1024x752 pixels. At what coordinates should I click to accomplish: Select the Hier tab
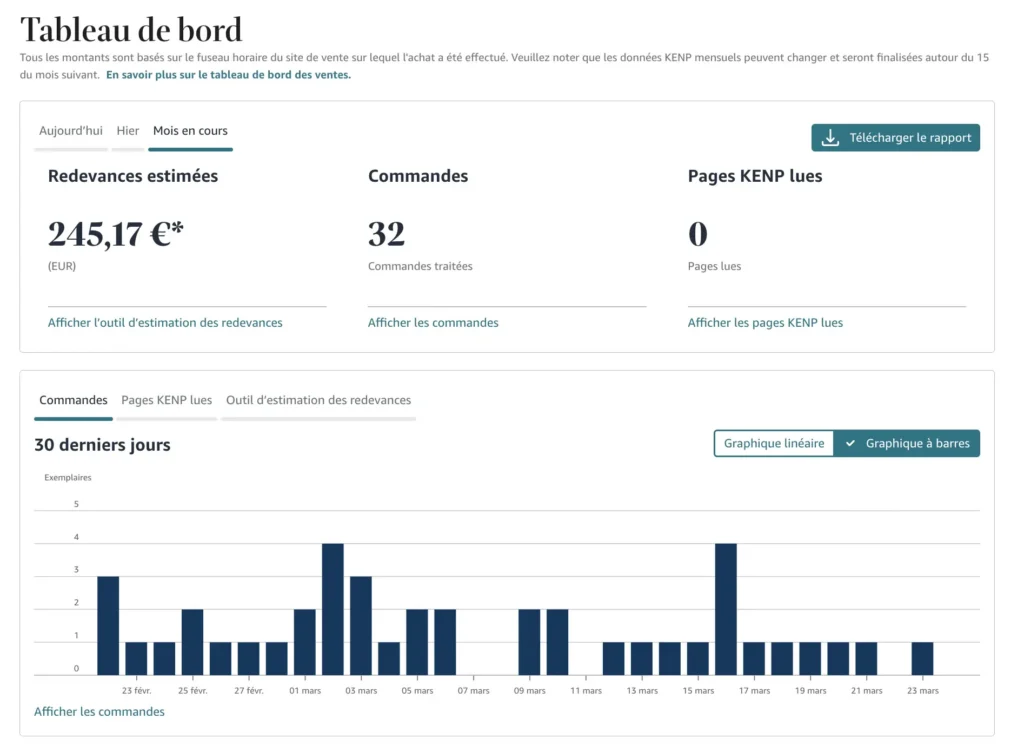[128, 131]
